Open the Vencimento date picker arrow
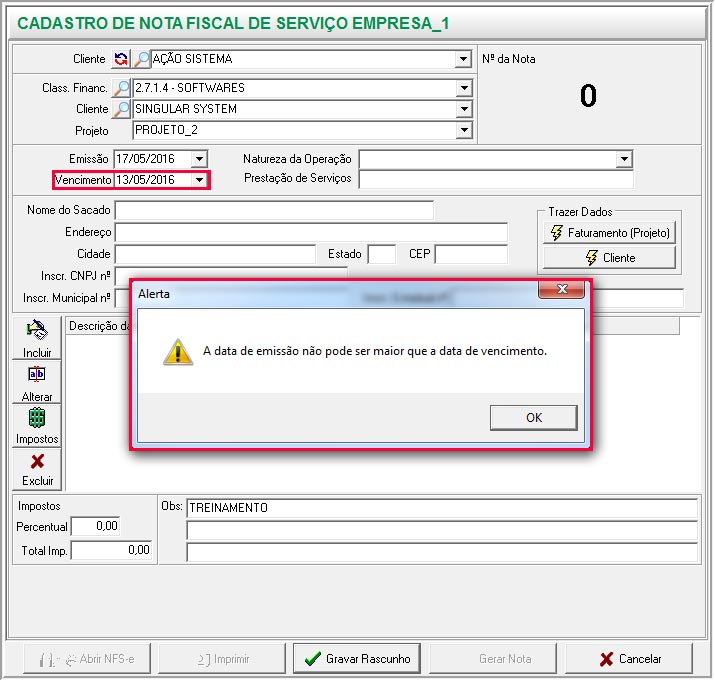715x681 pixels. (199, 180)
